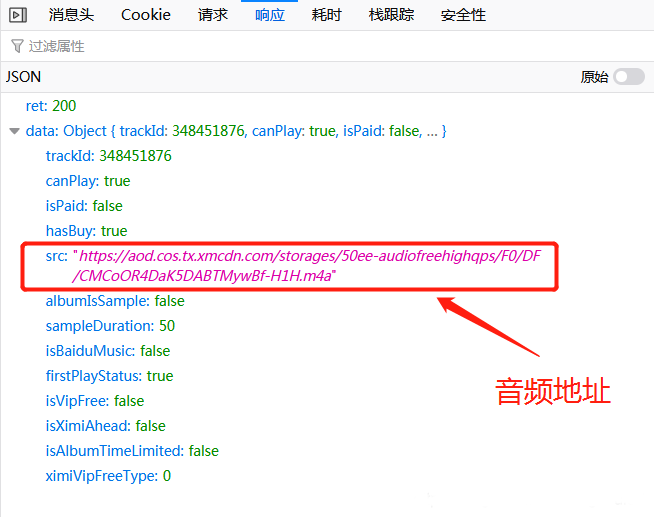Screen dimensions: 654x517
Task: Select the sampleDuration property row
Action: tap(110, 326)
